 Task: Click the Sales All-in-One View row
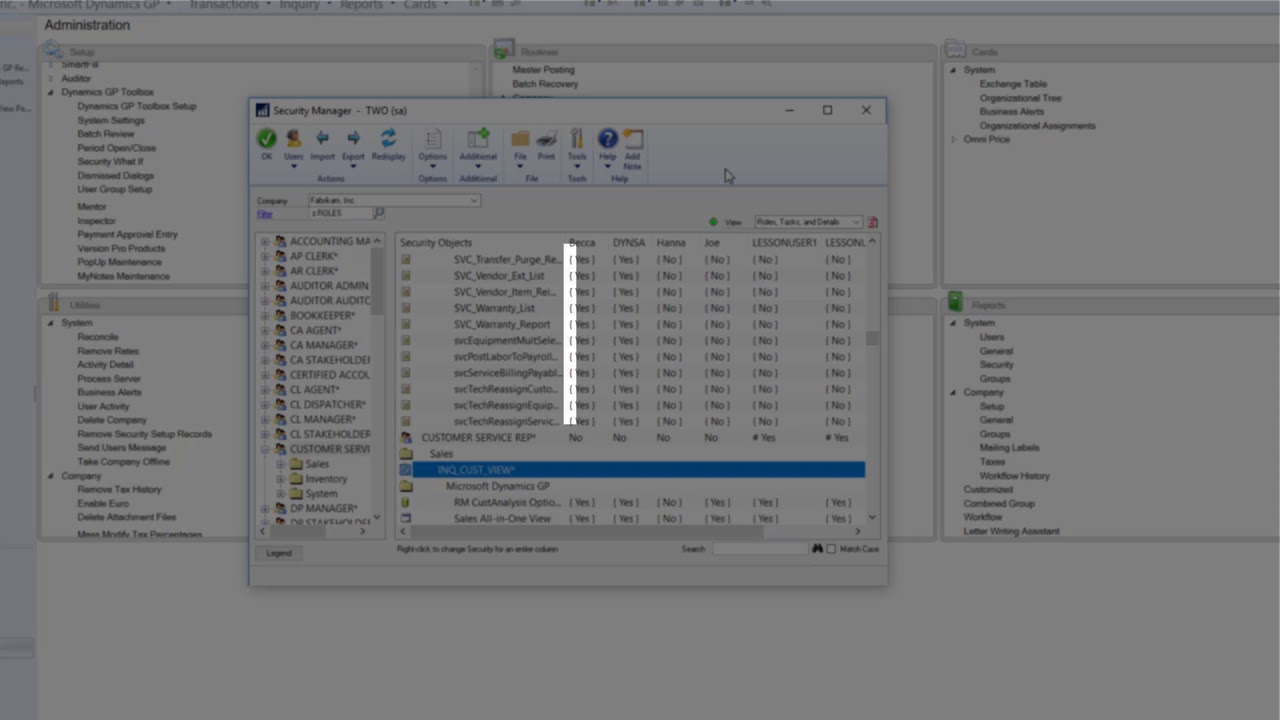coord(502,519)
